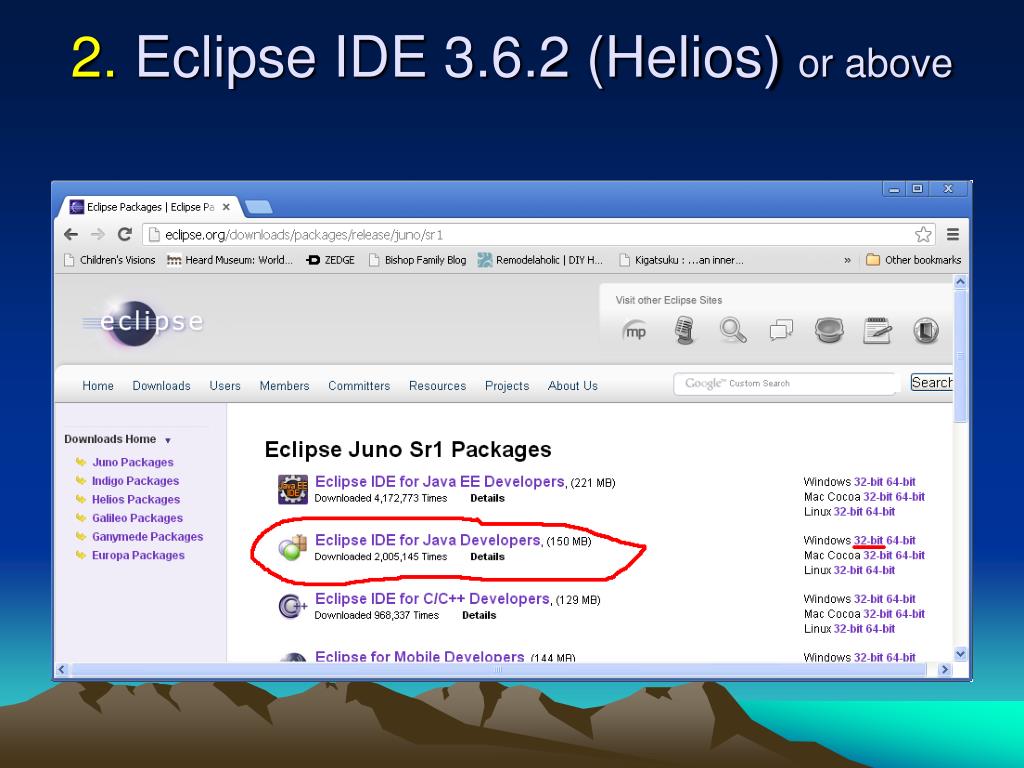The width and height of the screenshot is (1024, 768).
Task: Open Juno Packages in the sidebar
Action: [x=133, y=462]
